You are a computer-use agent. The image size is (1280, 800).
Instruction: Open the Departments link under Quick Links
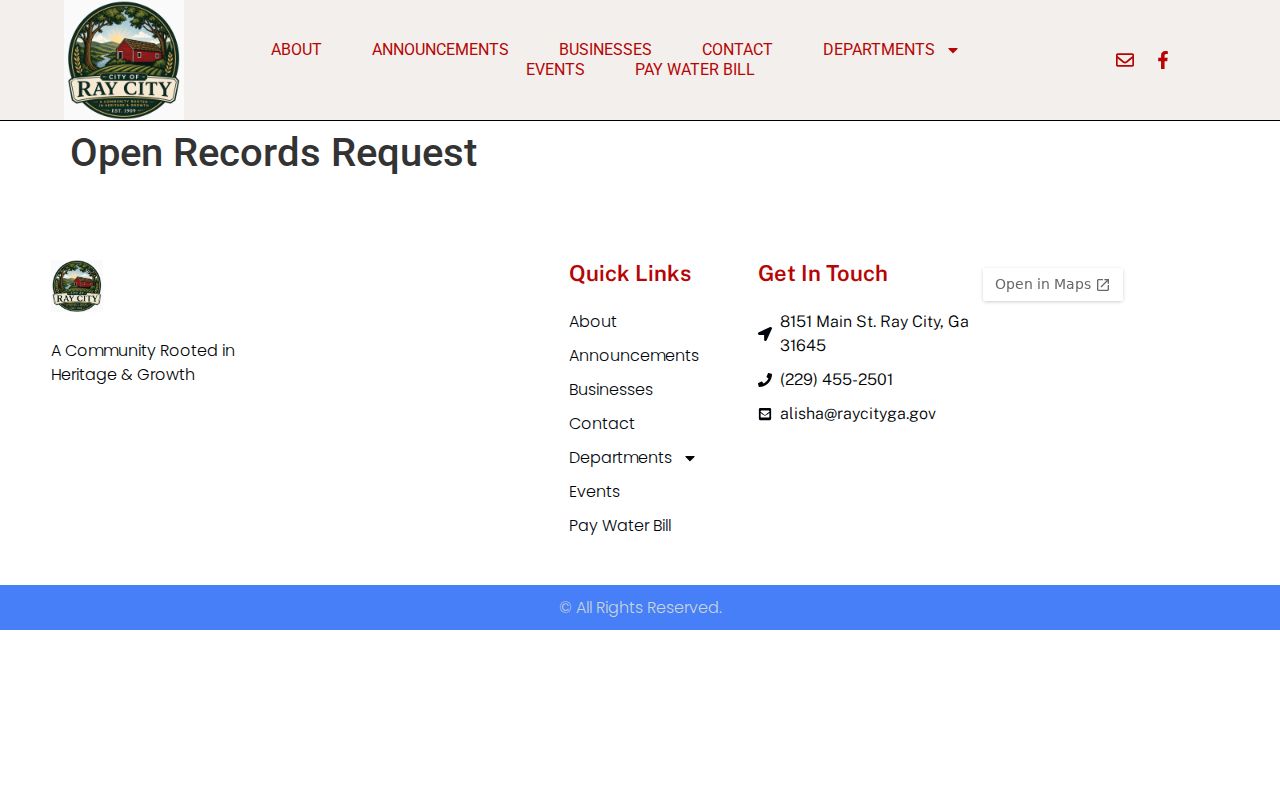(x=620, y=458)
